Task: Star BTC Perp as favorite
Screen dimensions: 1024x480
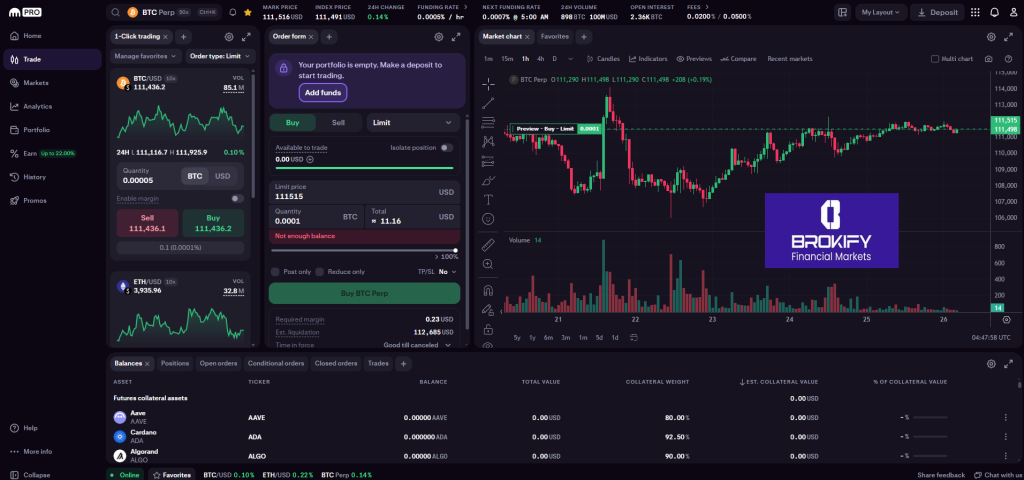Action: pos(247,13)
